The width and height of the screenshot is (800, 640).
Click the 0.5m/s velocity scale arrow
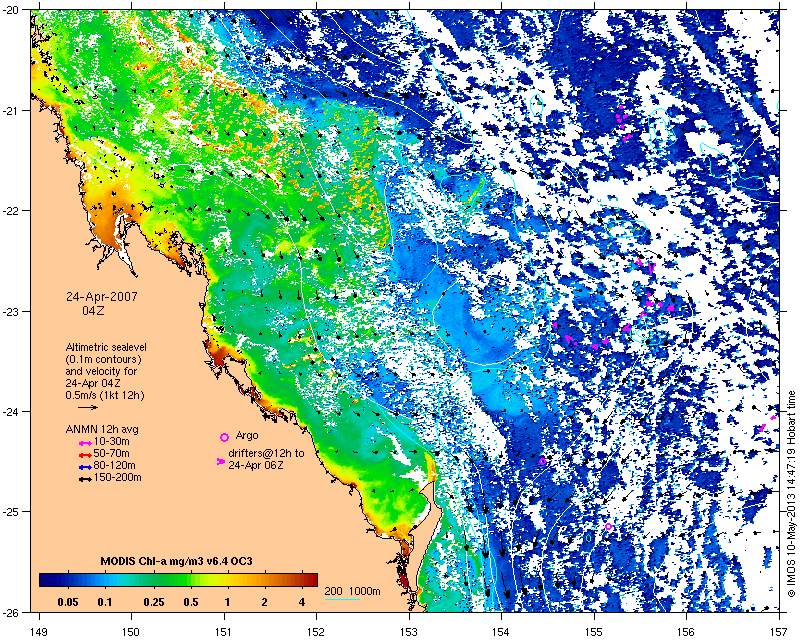[88, 407]
